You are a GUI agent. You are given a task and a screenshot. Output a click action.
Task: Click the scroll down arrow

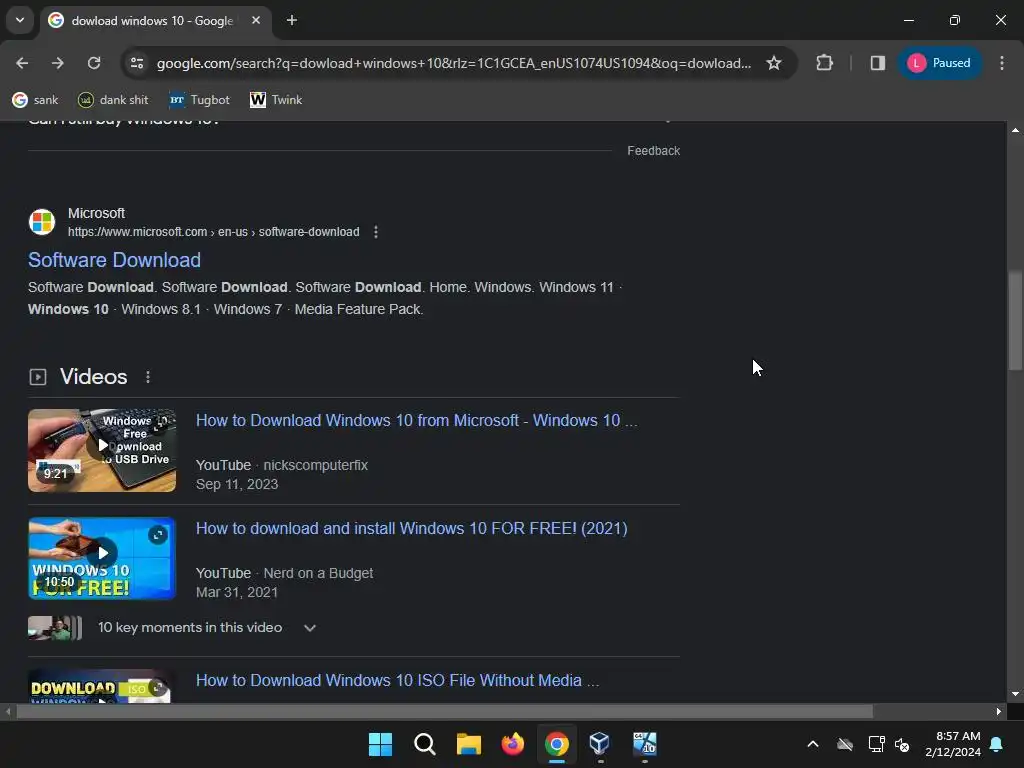pyautogui.click(x=1015, y=694)
